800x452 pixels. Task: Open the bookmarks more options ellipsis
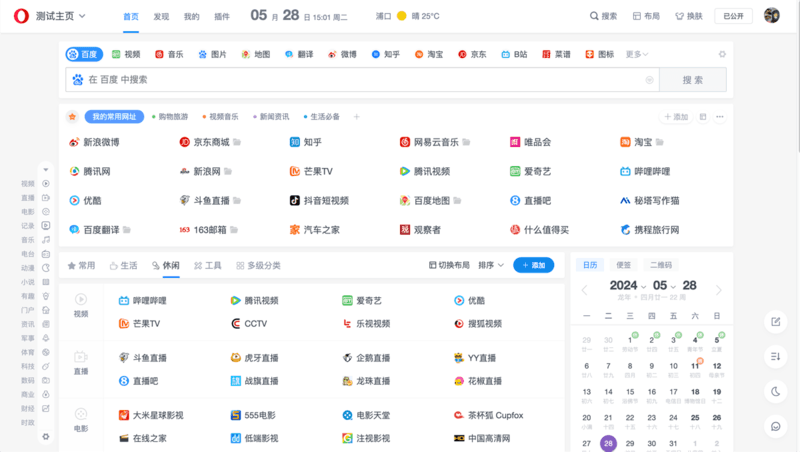click(719, 117)
